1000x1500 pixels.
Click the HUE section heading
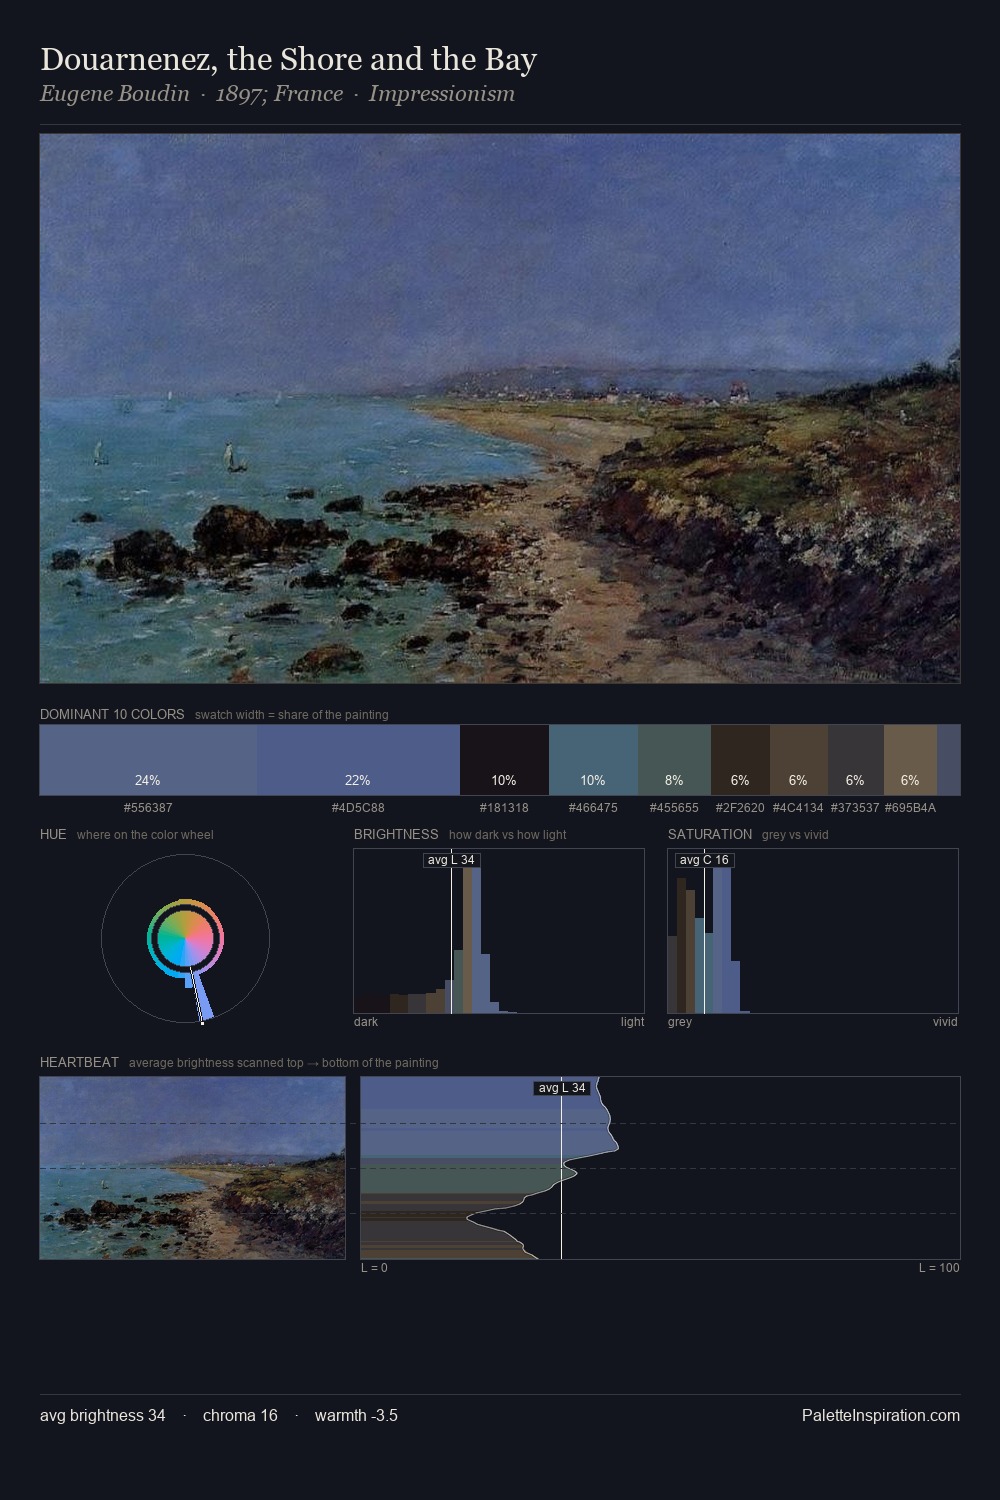(x=53, y=834)
